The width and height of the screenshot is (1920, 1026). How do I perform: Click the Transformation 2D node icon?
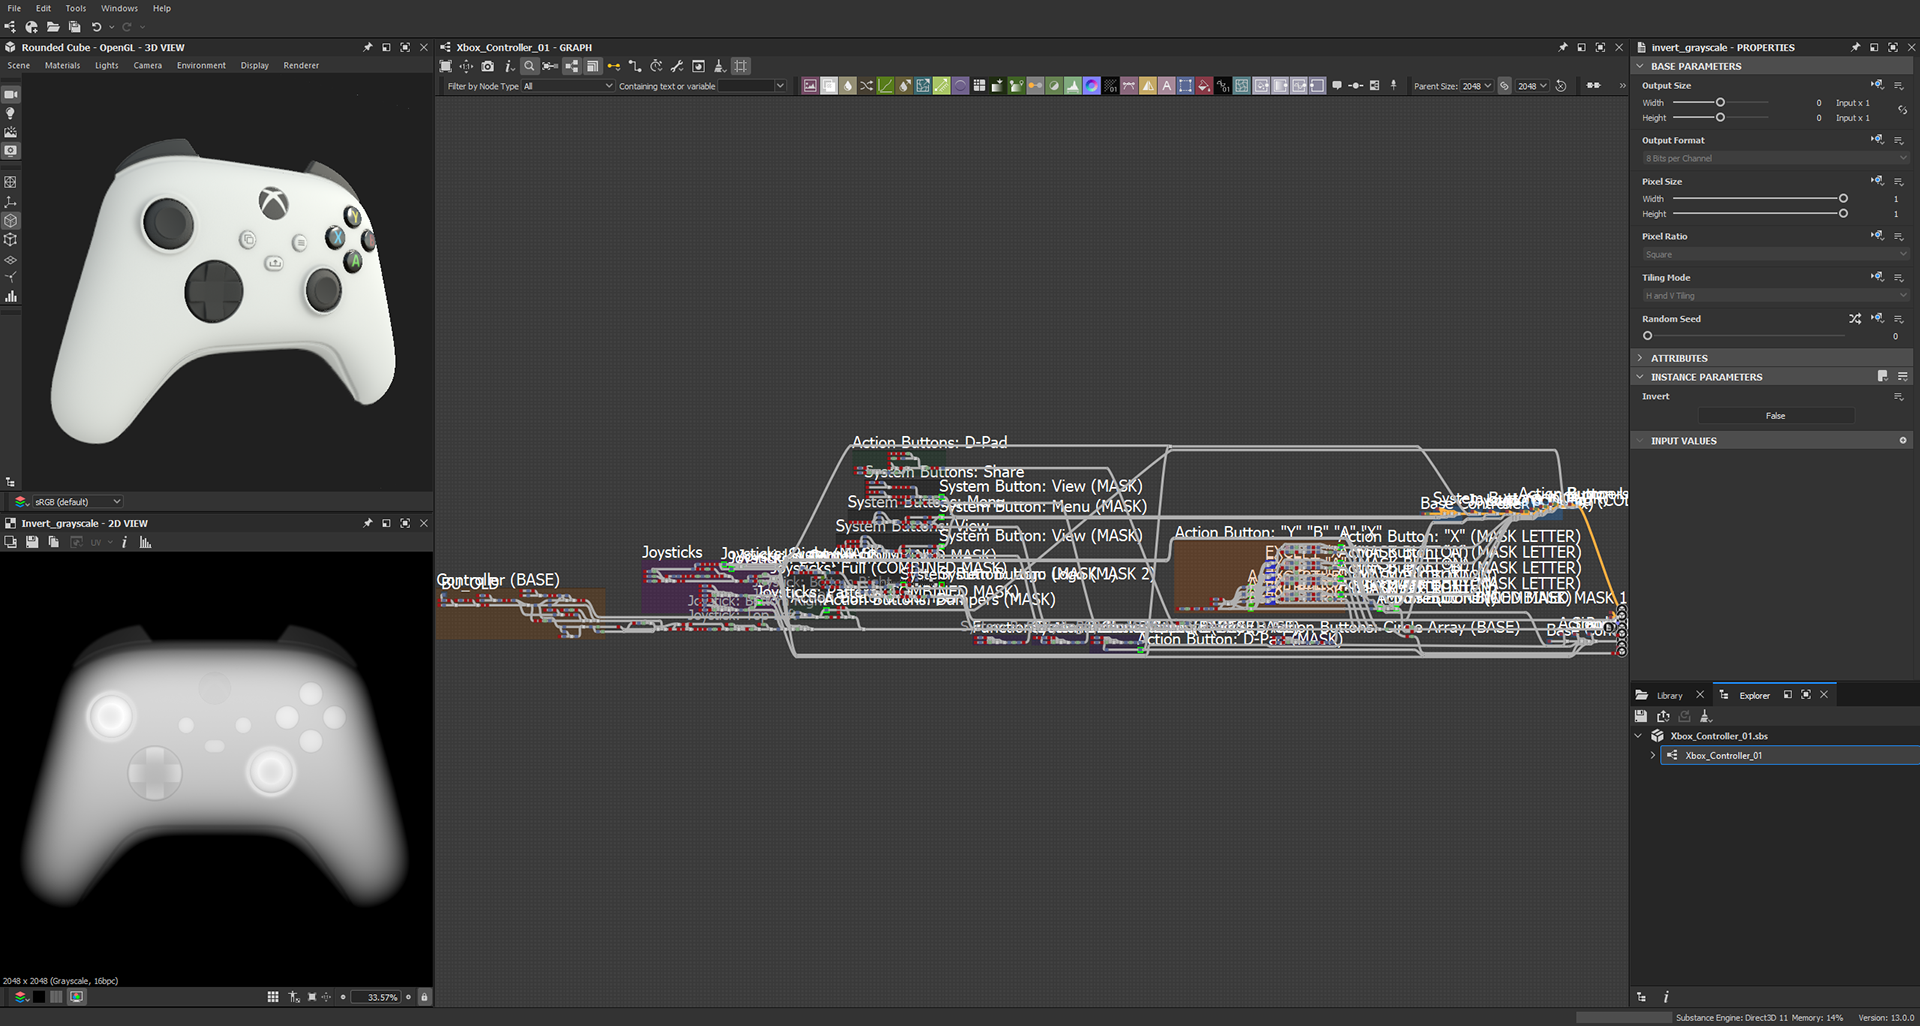[x=1185, y=86]
